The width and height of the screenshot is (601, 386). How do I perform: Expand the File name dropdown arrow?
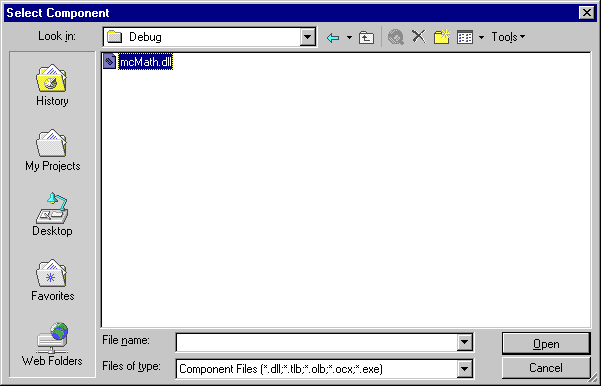464,342
